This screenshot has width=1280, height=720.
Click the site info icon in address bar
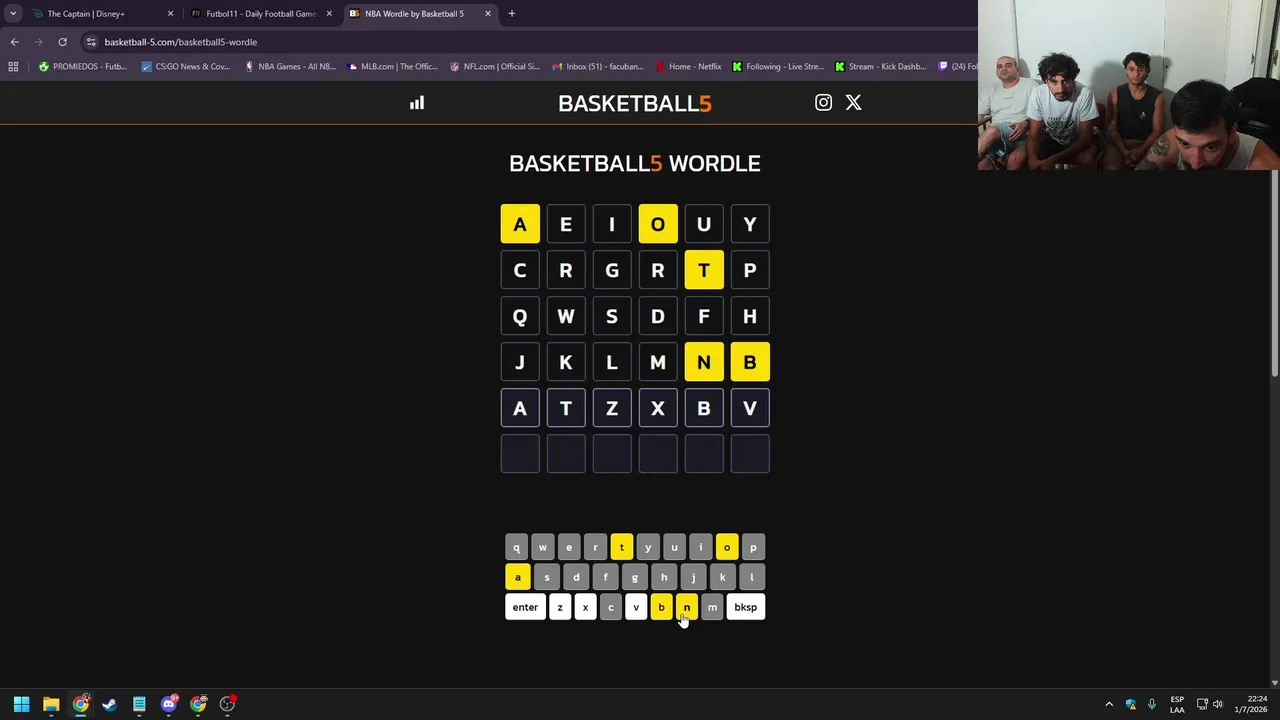point(91,42)
